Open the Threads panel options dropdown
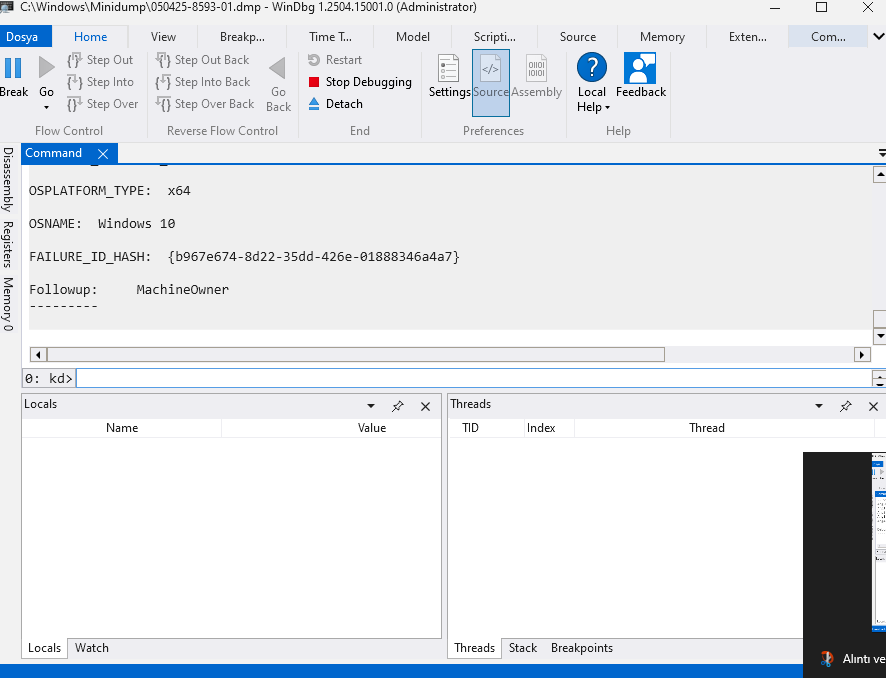The height and width of the screenshot is (678, 886). click(x=819, y=406)
